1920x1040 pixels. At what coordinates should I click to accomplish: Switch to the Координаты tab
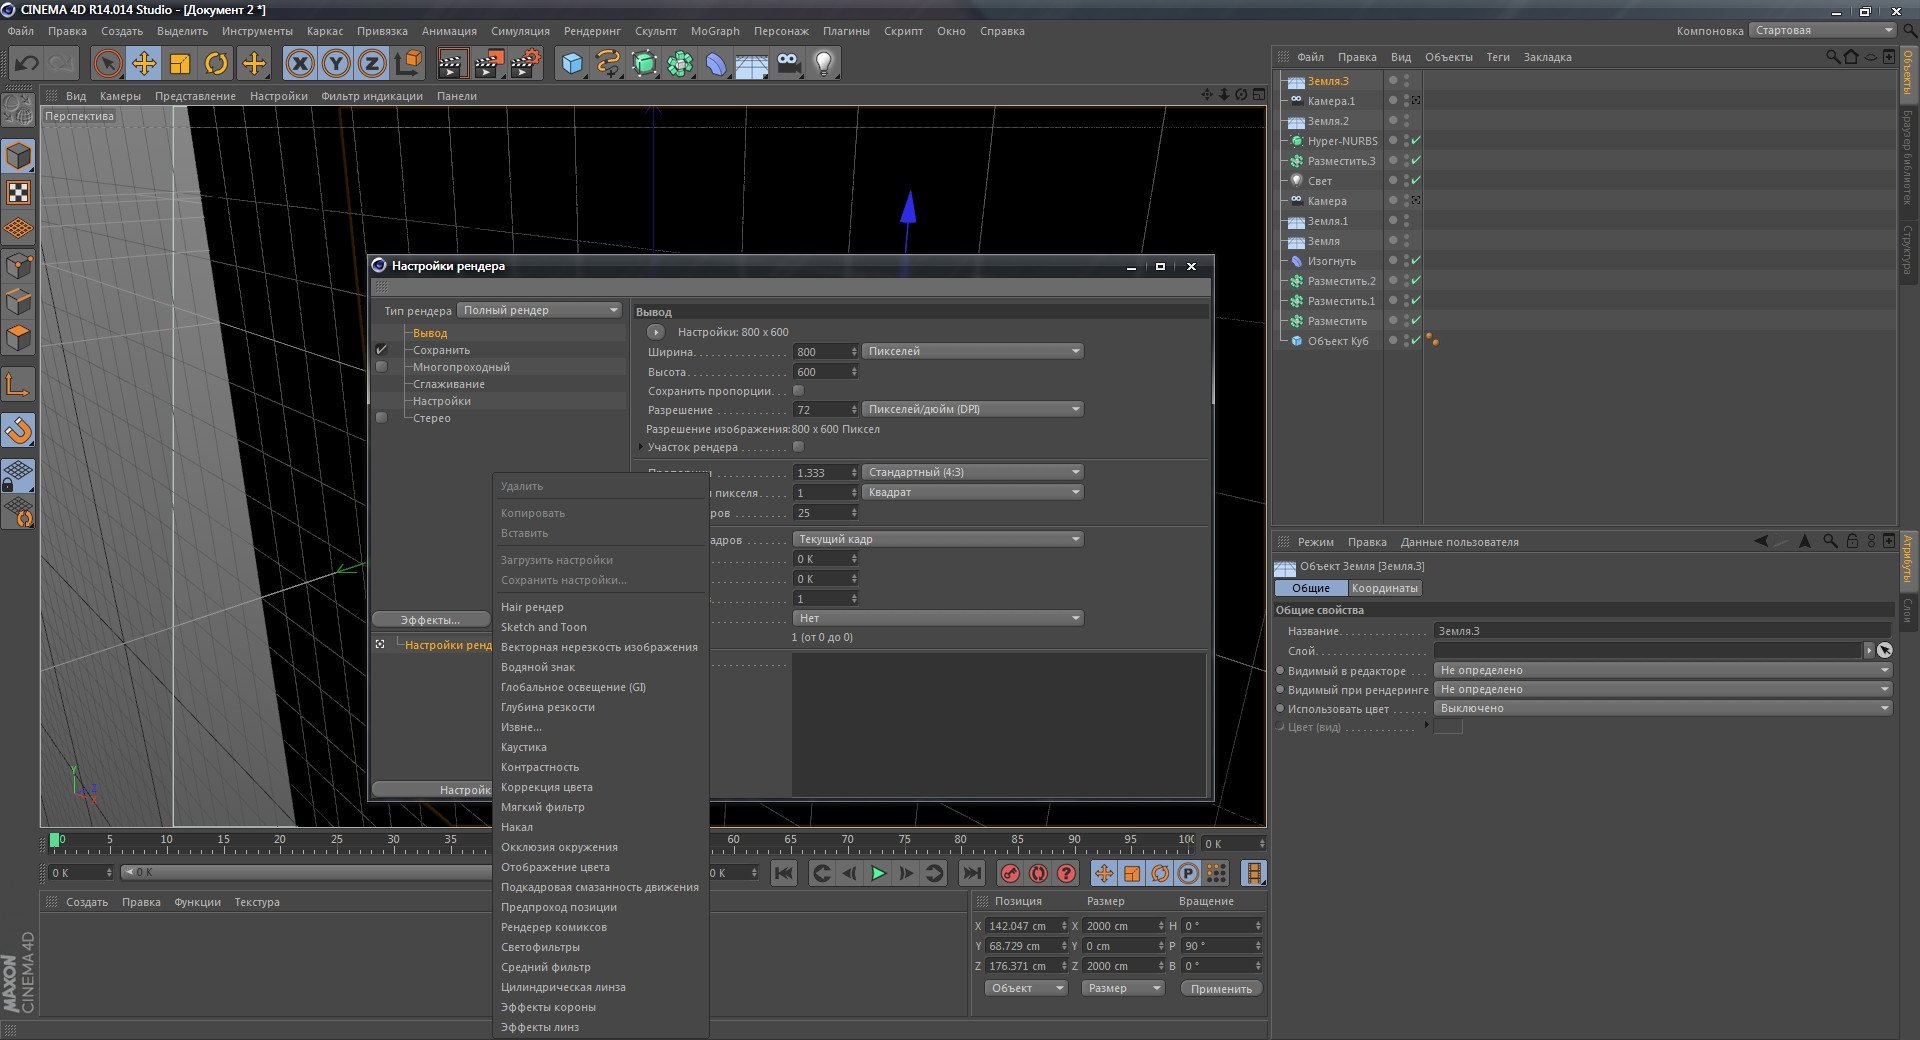click(x=1384, y=588)
